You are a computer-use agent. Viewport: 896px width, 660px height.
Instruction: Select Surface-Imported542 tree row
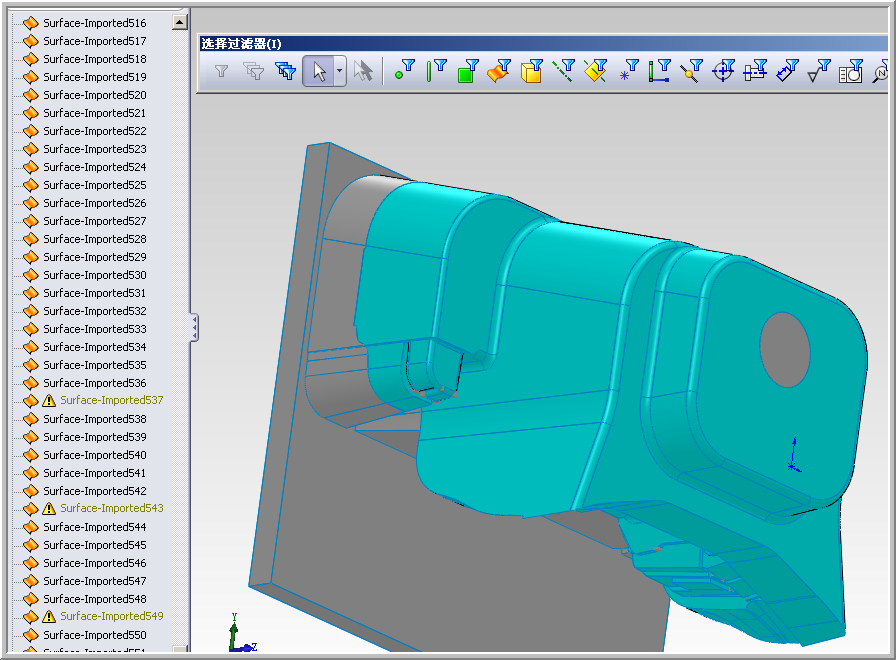(95, 491)
